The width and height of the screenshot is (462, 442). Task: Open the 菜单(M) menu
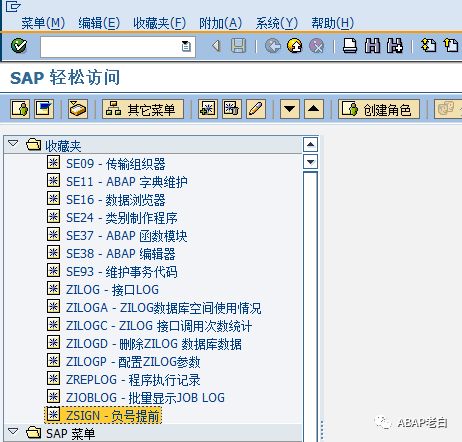(x=43, y=23)
